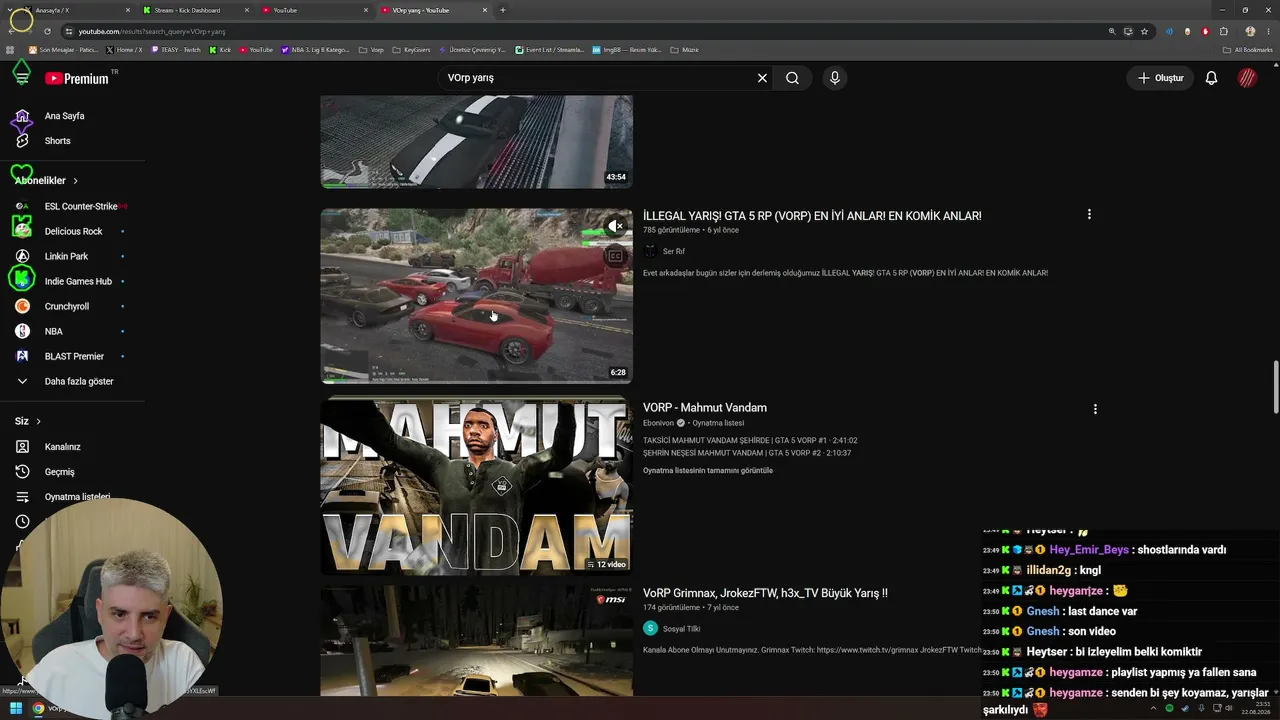Open the Ebonivon channel link
The height and width of the screenshot is (720, 1280).
[x=659, y=423]
